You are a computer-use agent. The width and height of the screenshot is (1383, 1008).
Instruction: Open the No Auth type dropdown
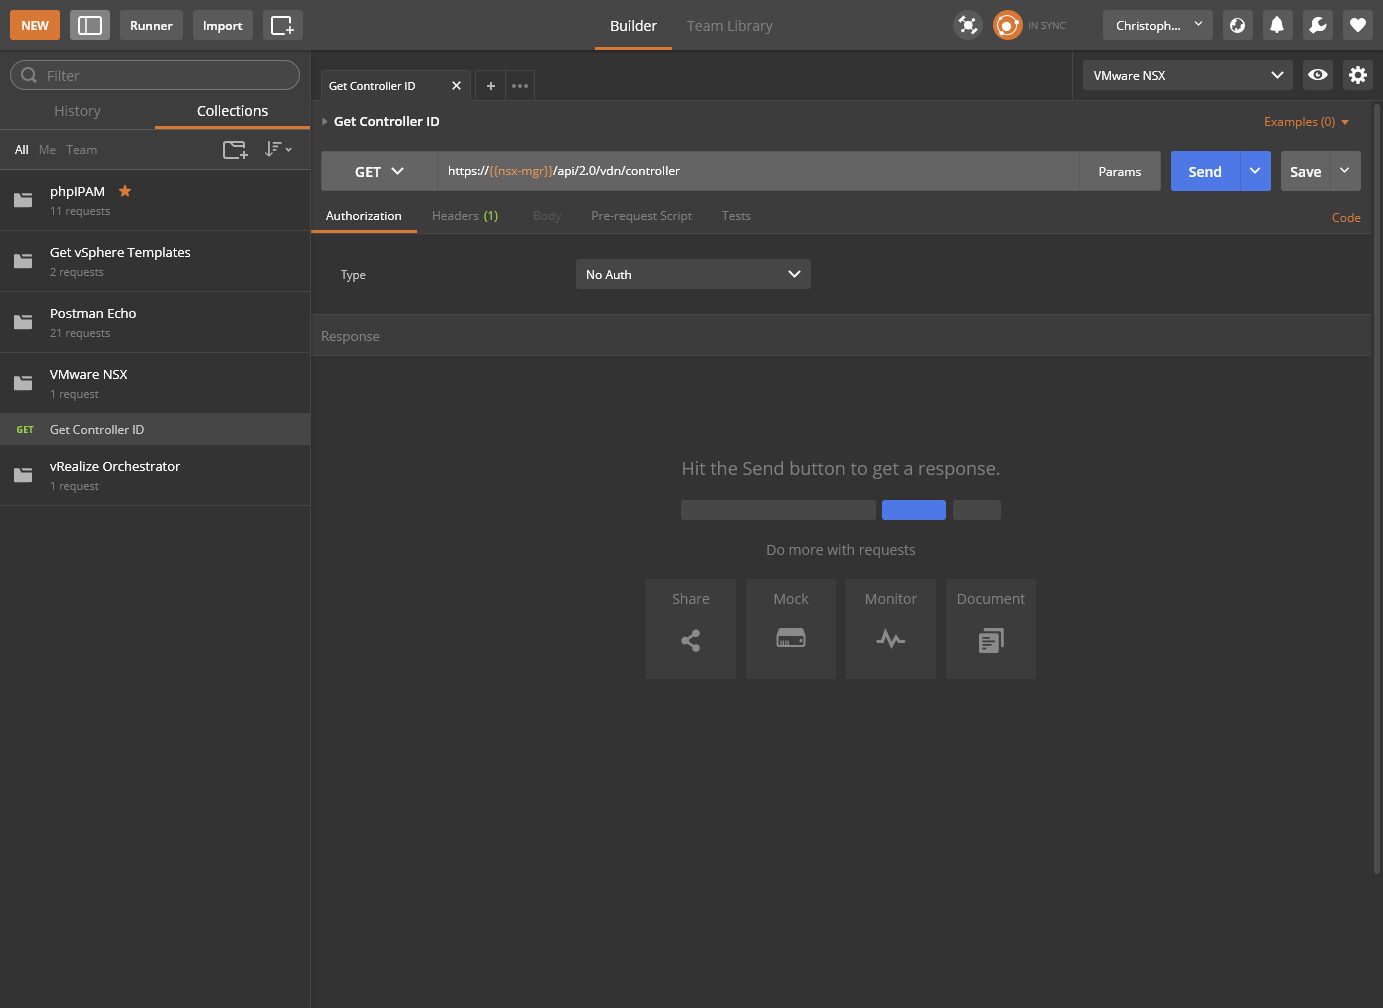coord(693,274)
